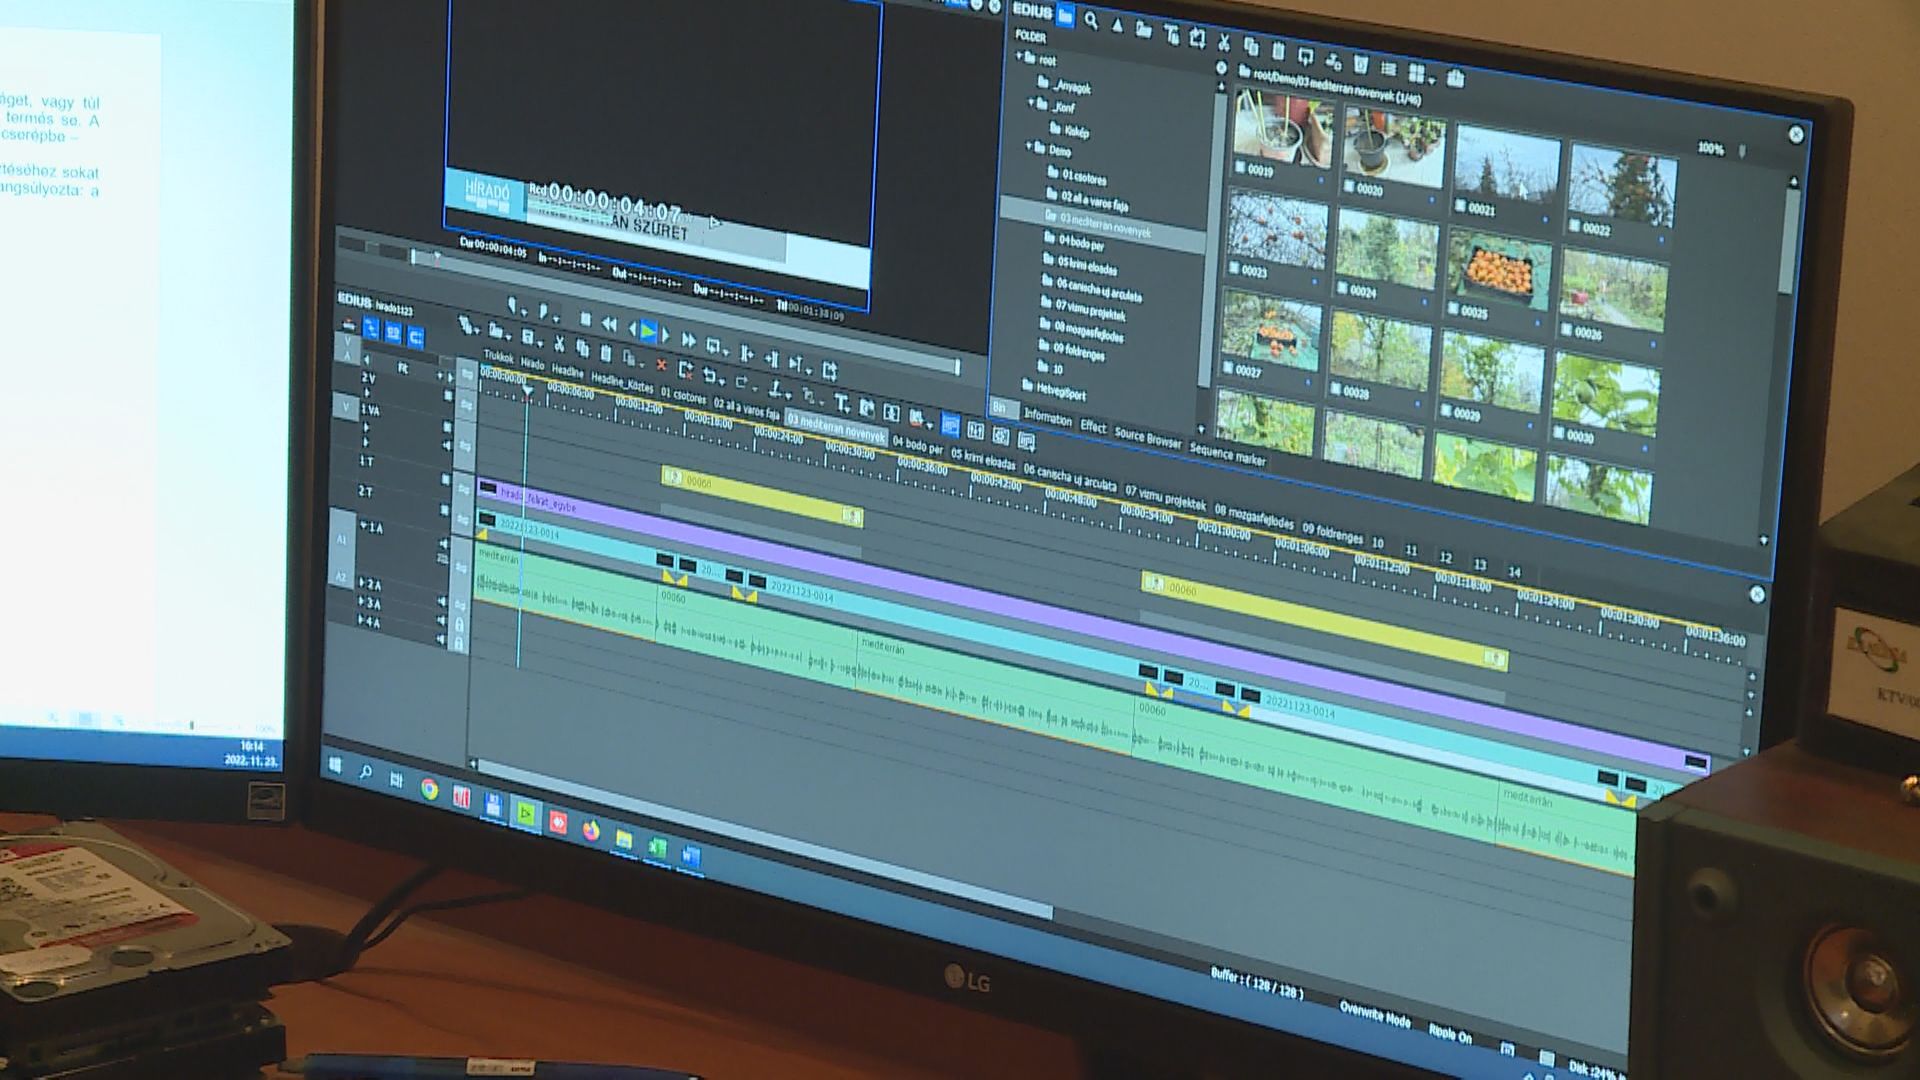Toggle the V video source channel patch
Viewport: 1920px width, 1080px height.
[345, 408]
